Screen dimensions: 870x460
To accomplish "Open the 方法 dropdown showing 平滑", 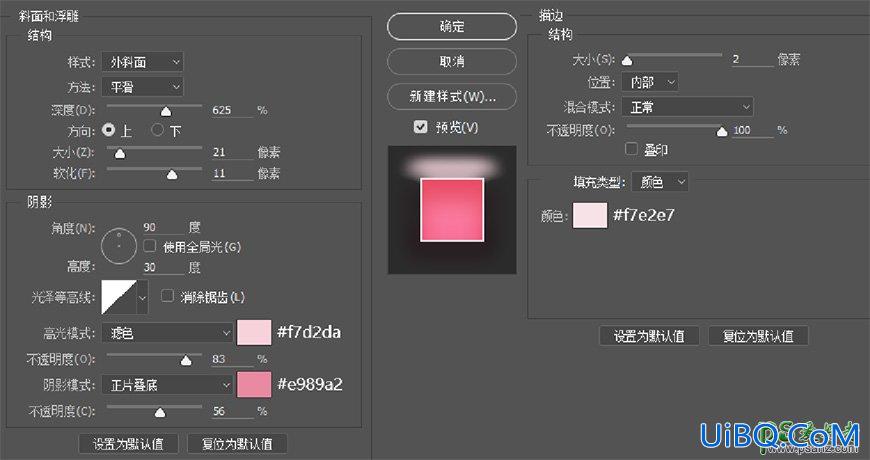I will [142, 87].
